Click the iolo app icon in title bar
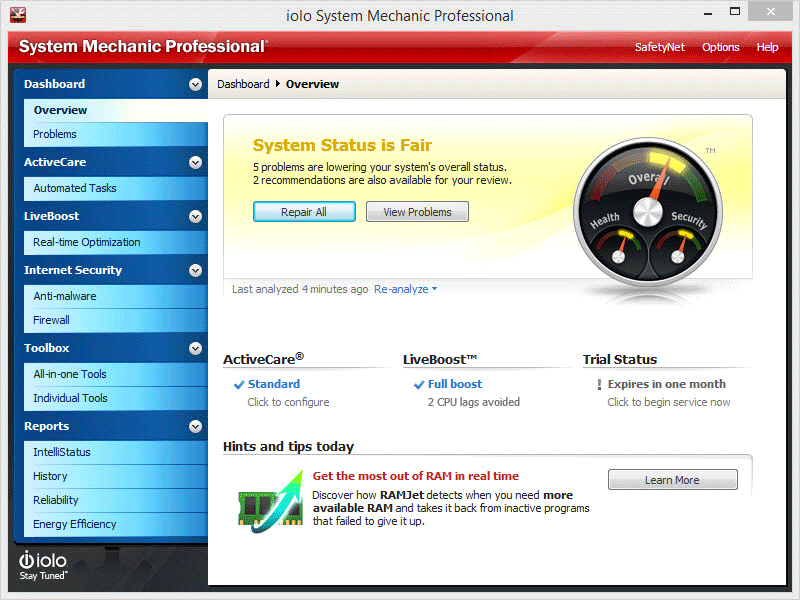Image resolution: width=800 pixels, height=600 pixels. coord(18,15)
